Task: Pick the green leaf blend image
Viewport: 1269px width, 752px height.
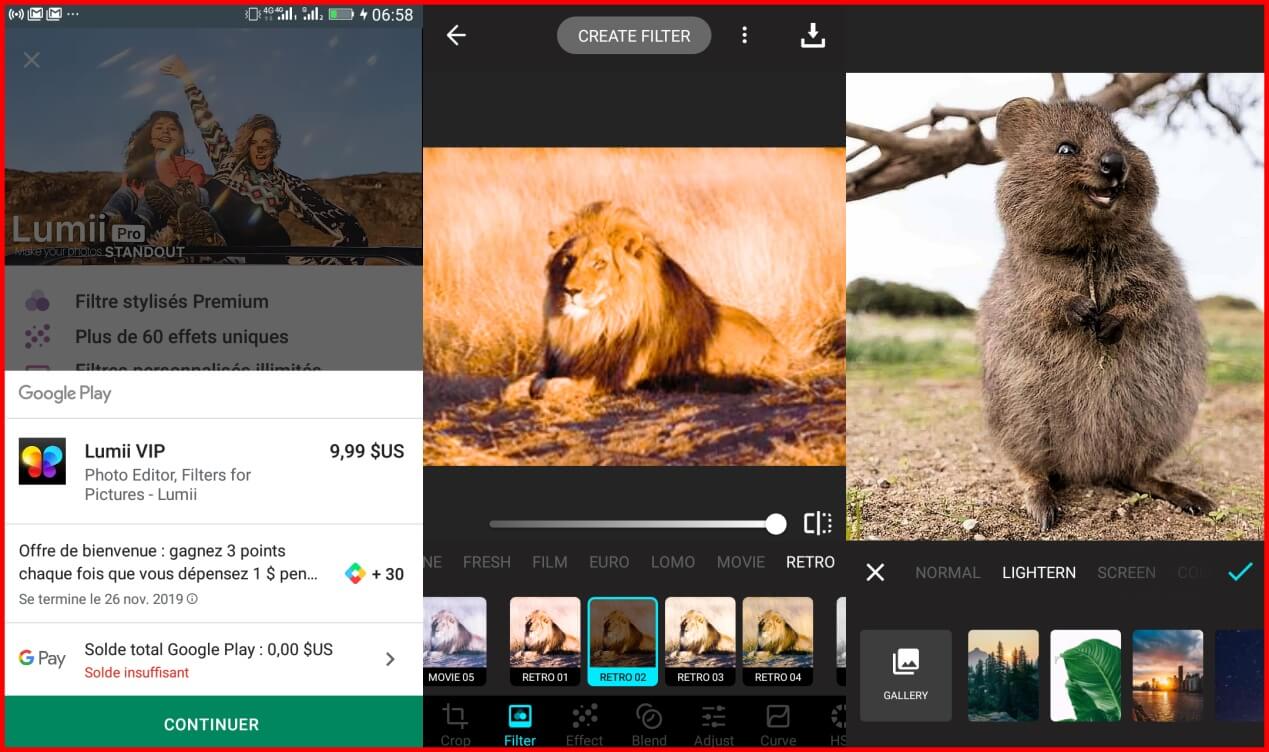Action: (x=1085, y=675)
